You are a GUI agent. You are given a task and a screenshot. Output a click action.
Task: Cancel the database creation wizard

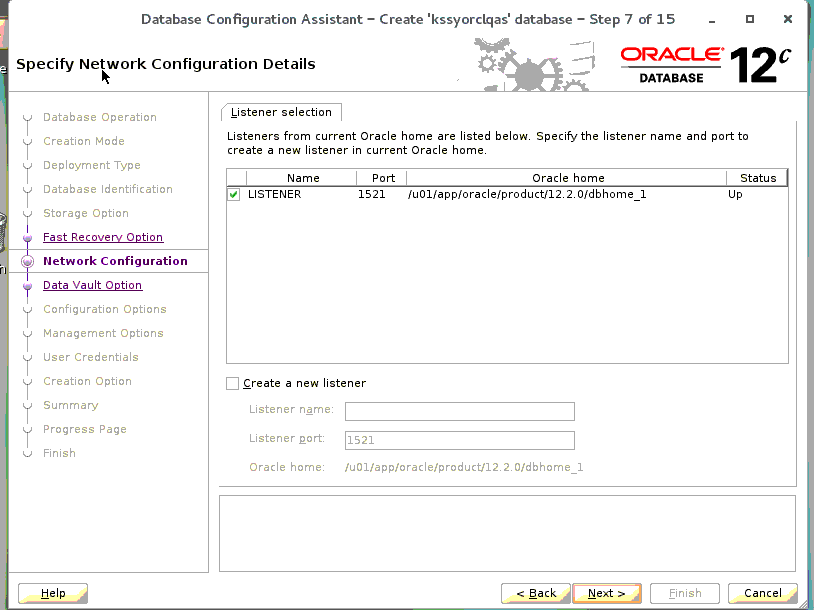pos(762,593)
